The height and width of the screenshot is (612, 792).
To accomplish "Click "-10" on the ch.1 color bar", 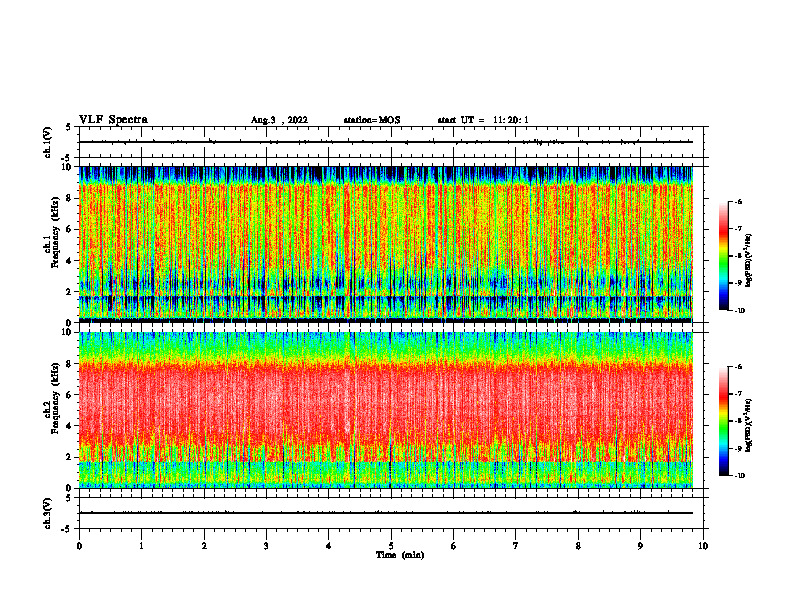I will pyautogui.click(x=739, y=310).
